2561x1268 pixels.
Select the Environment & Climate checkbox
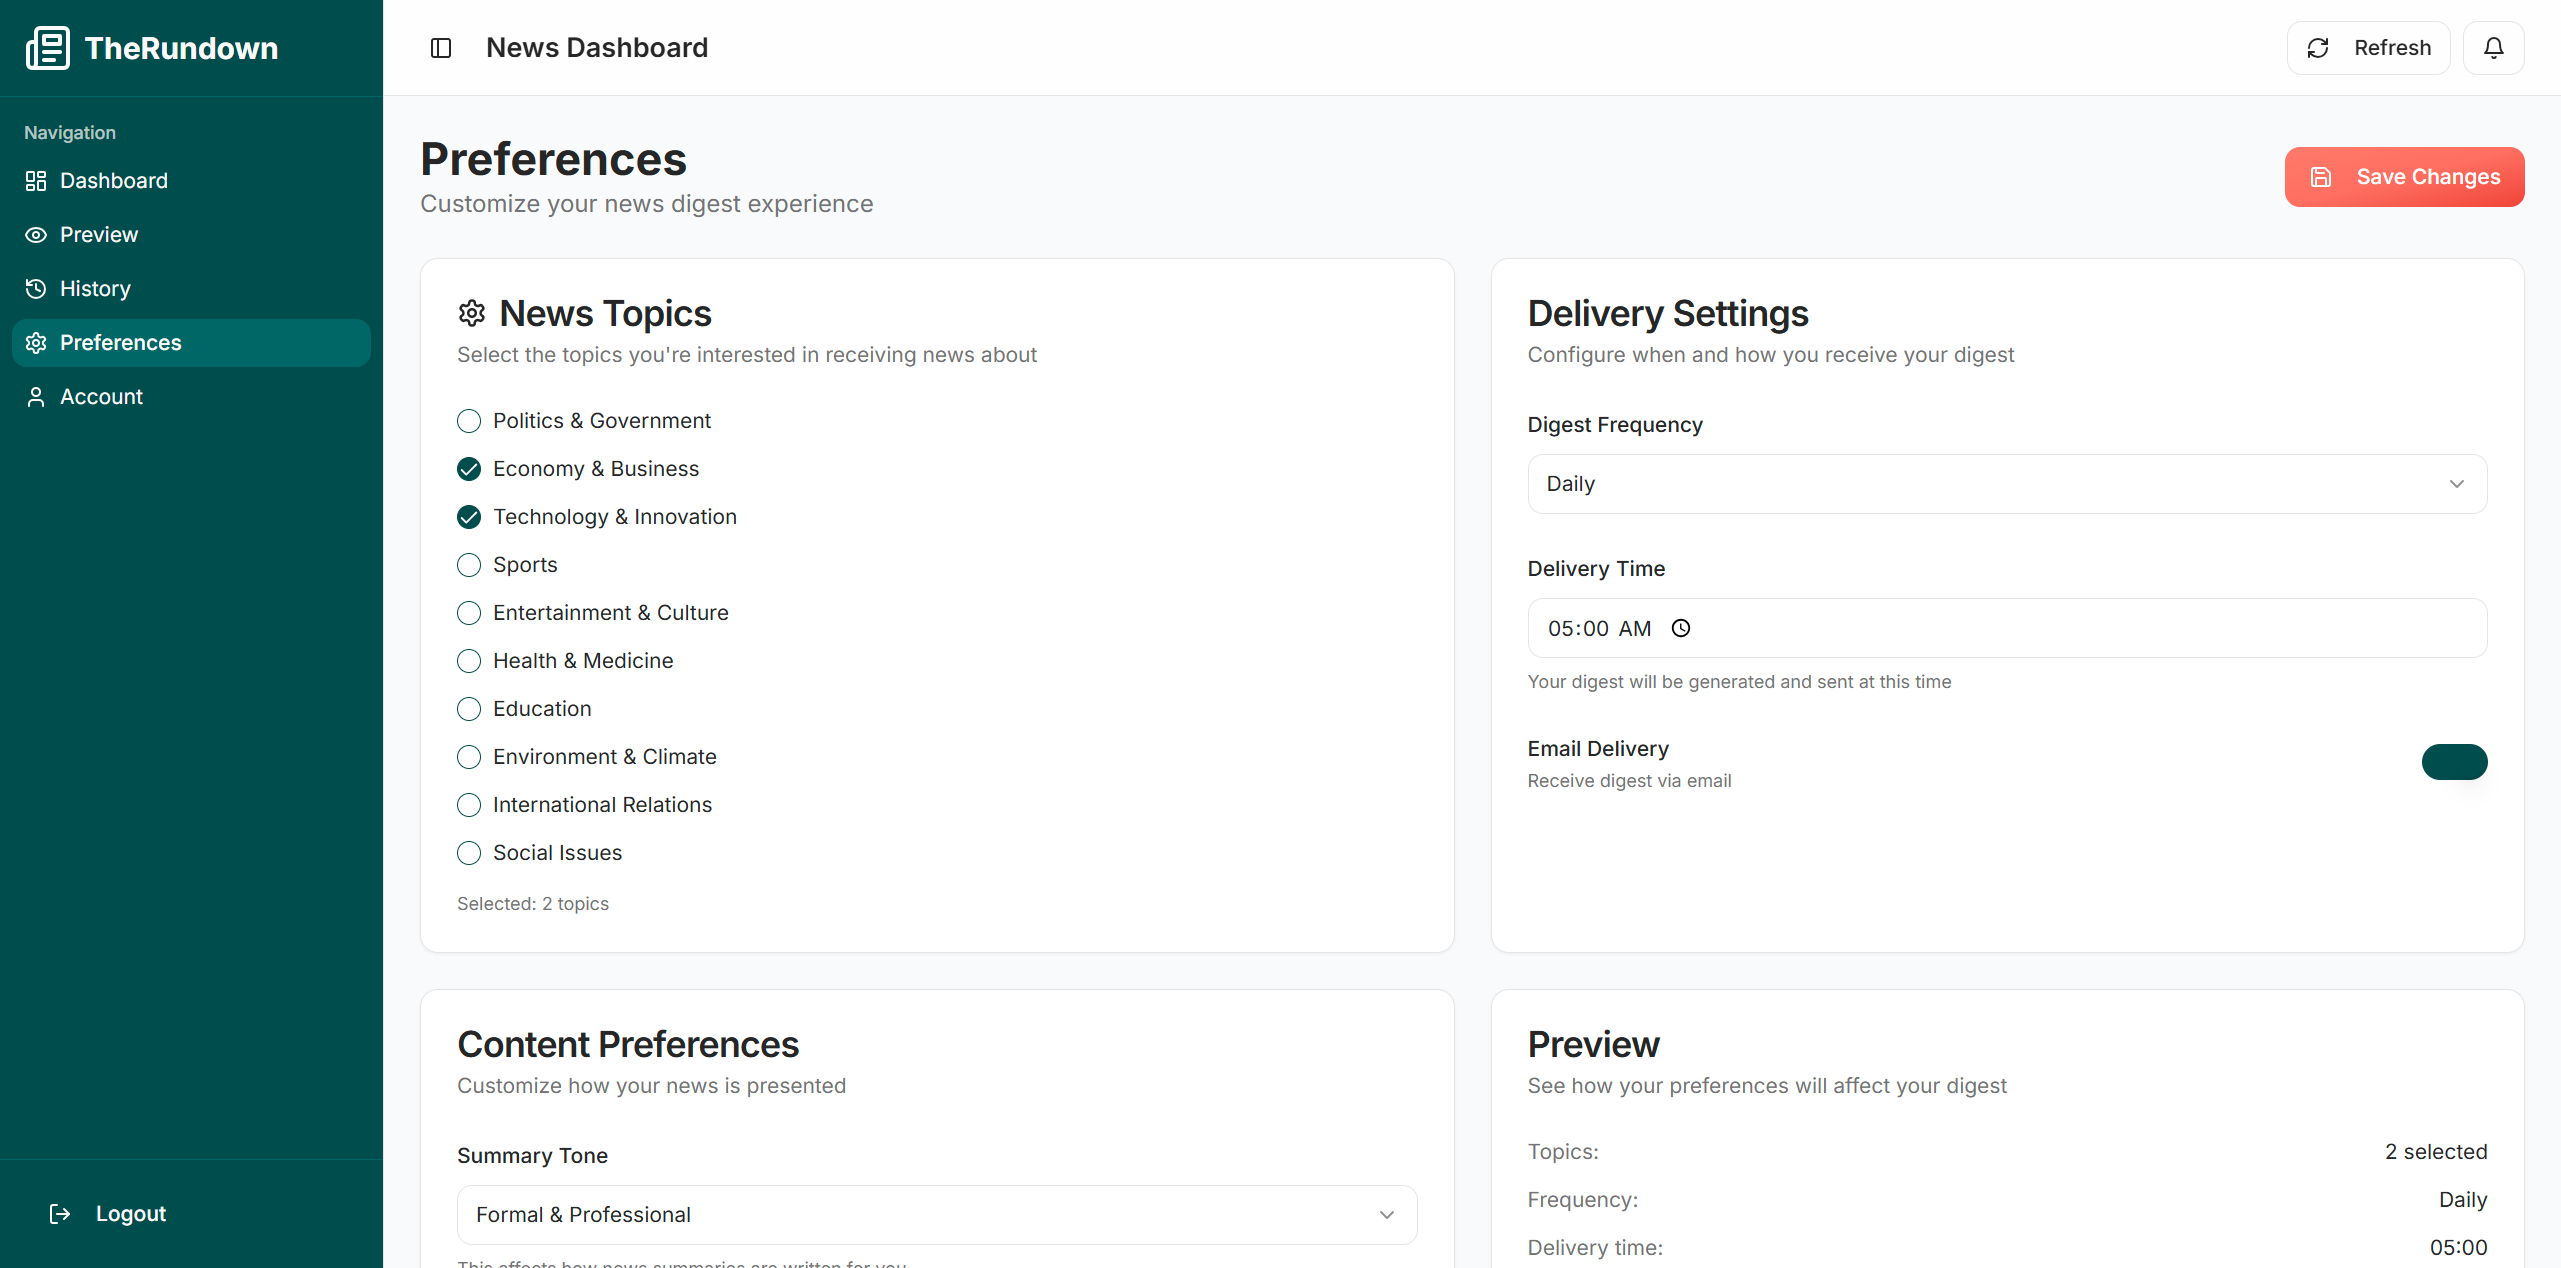(469, 757)
